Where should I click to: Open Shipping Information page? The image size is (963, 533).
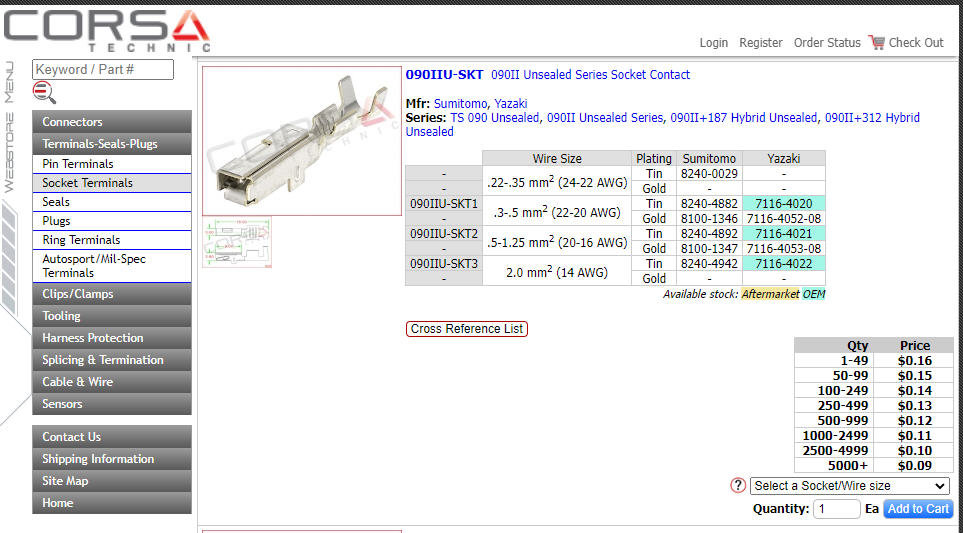coord(112,459)
